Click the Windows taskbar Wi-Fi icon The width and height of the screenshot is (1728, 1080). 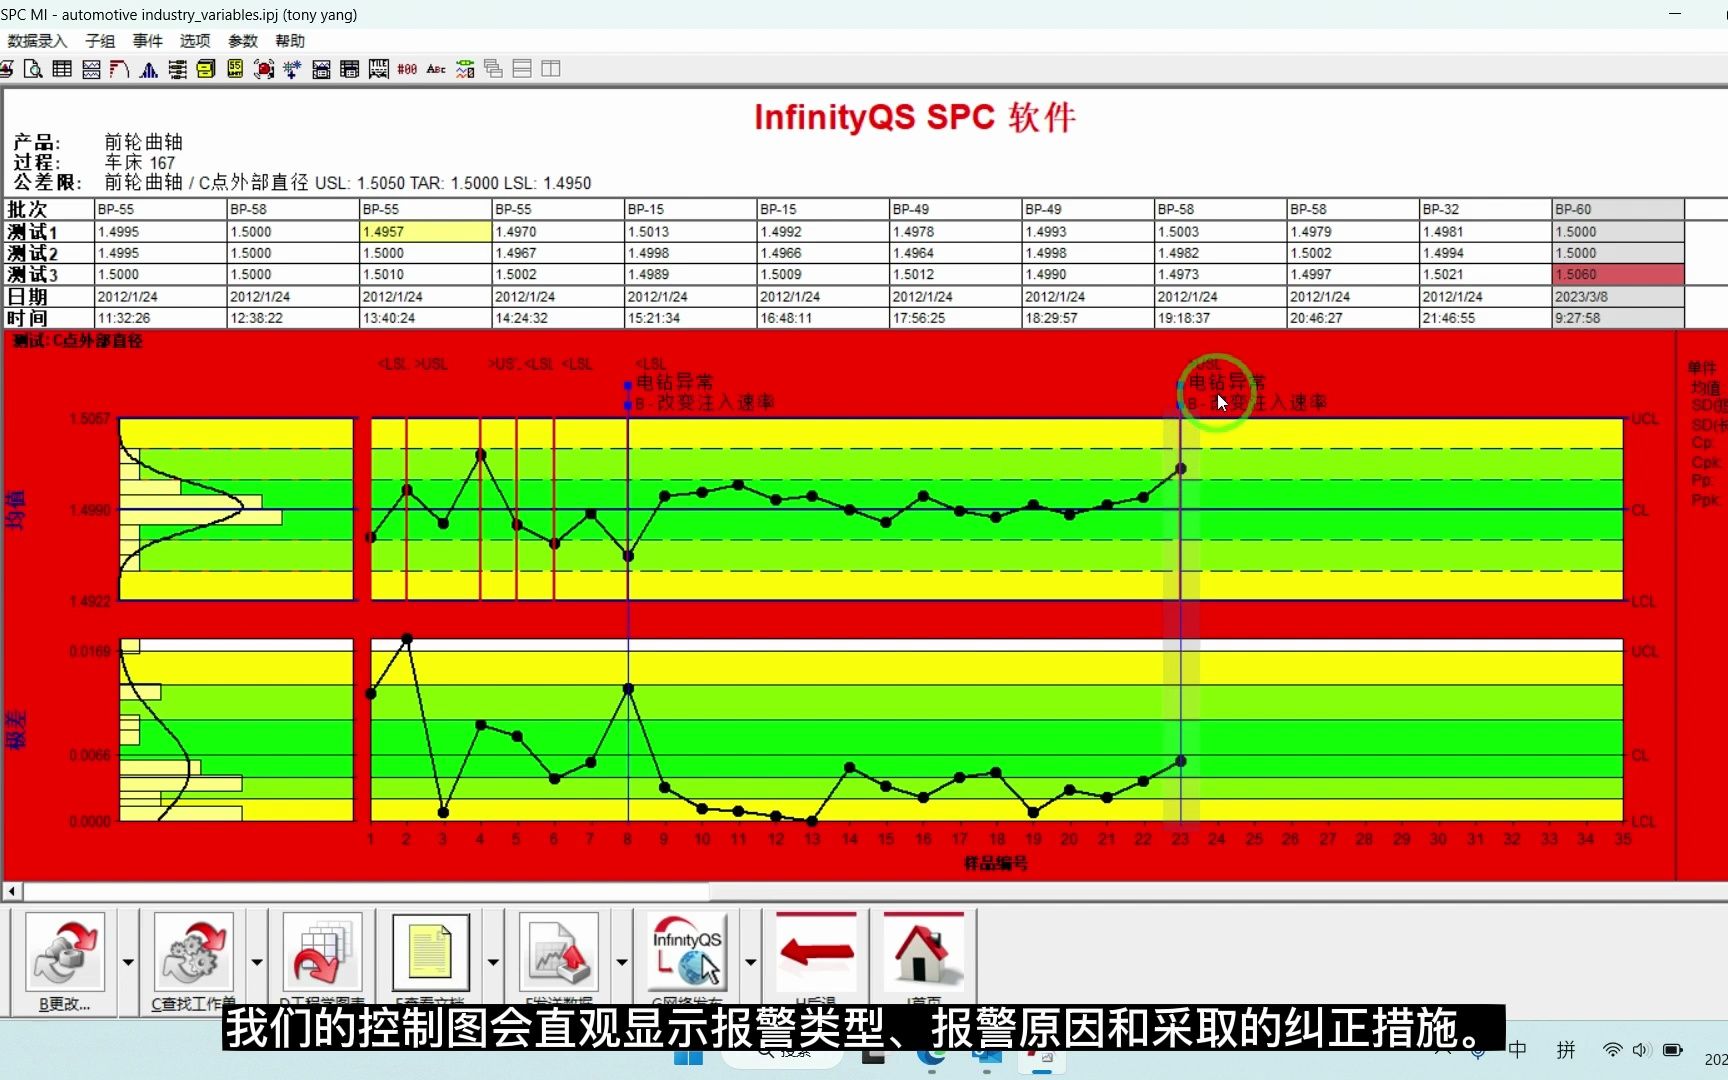pos(1612,1050)
